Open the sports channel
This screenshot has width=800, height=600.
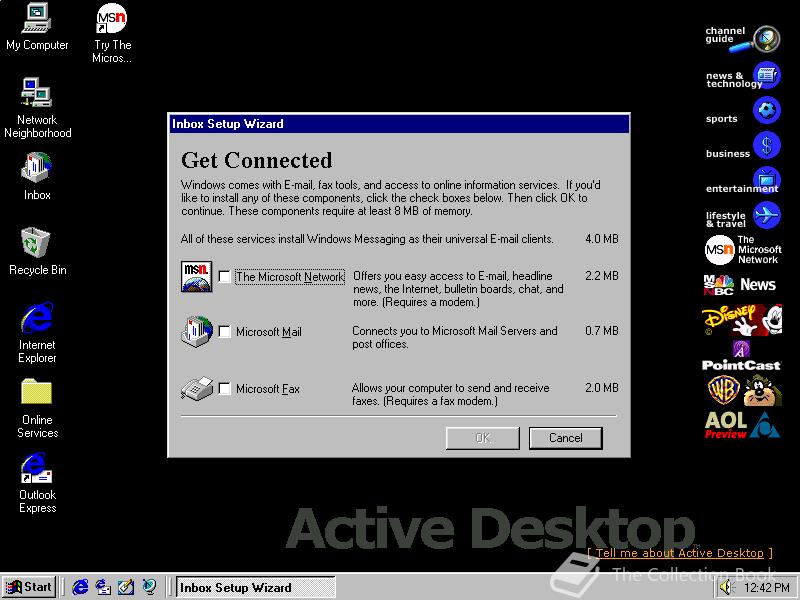click(x=743, y=112)
